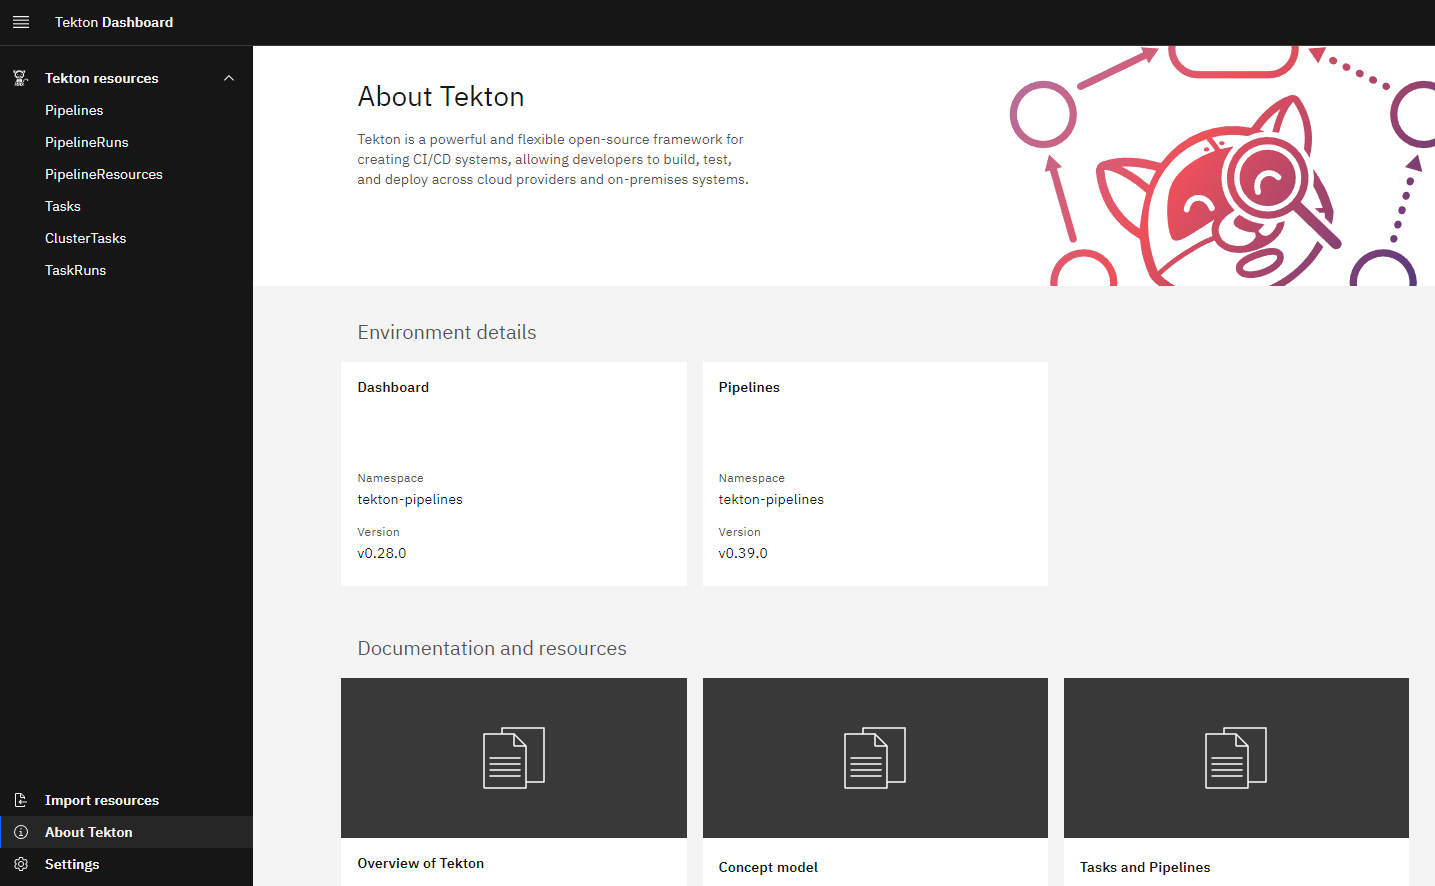This screenshot has height=886, width=1435.
Task: Click the Dashboard card title
Action: point(393,387)
